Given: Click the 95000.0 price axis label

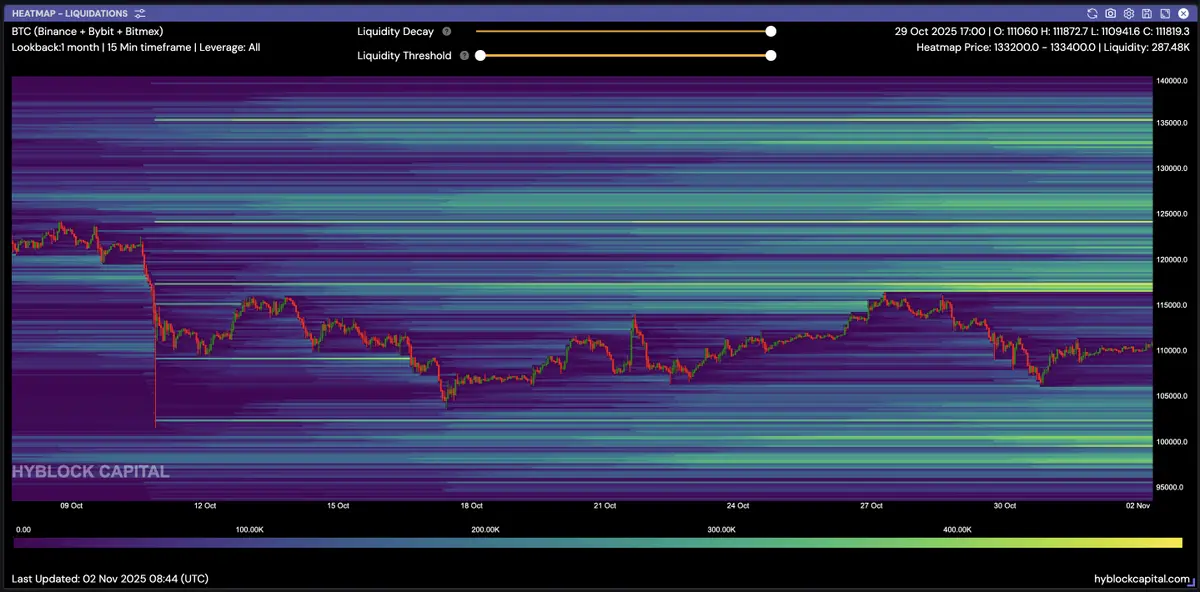Looking at the screenshot, I should click(1172, 487).
